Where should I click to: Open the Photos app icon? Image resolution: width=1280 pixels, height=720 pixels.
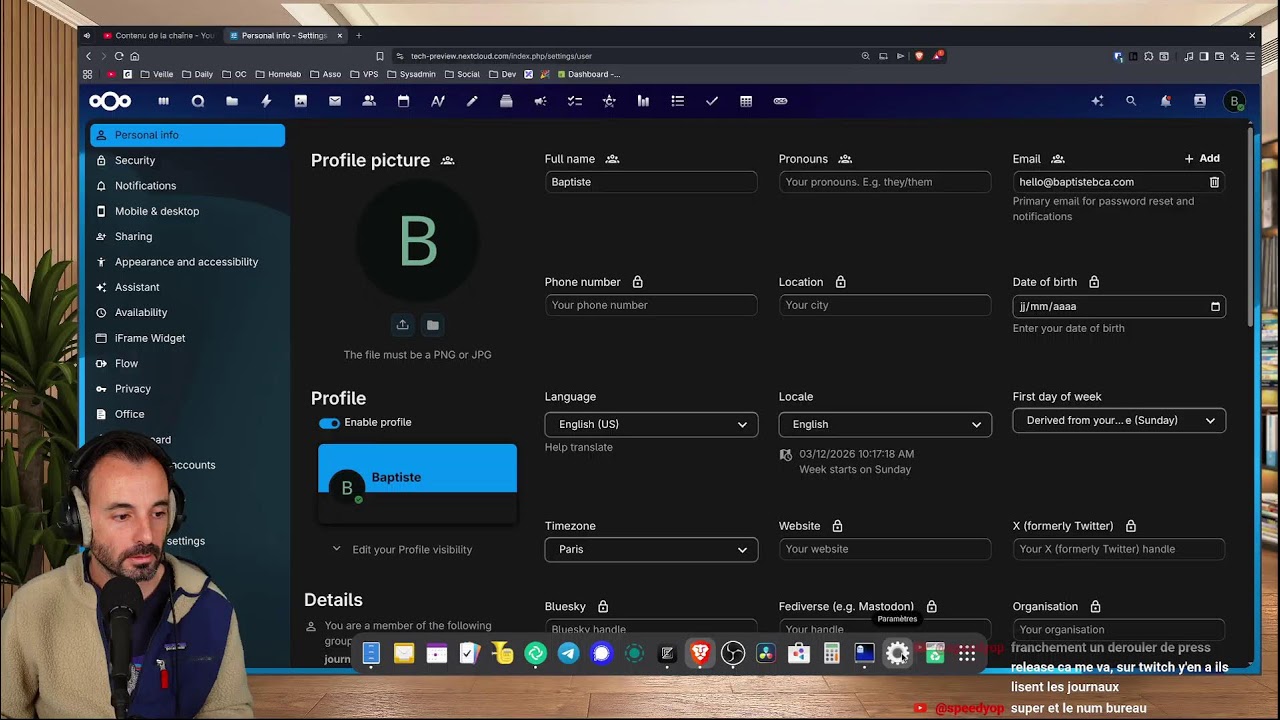tap(300, 101)
